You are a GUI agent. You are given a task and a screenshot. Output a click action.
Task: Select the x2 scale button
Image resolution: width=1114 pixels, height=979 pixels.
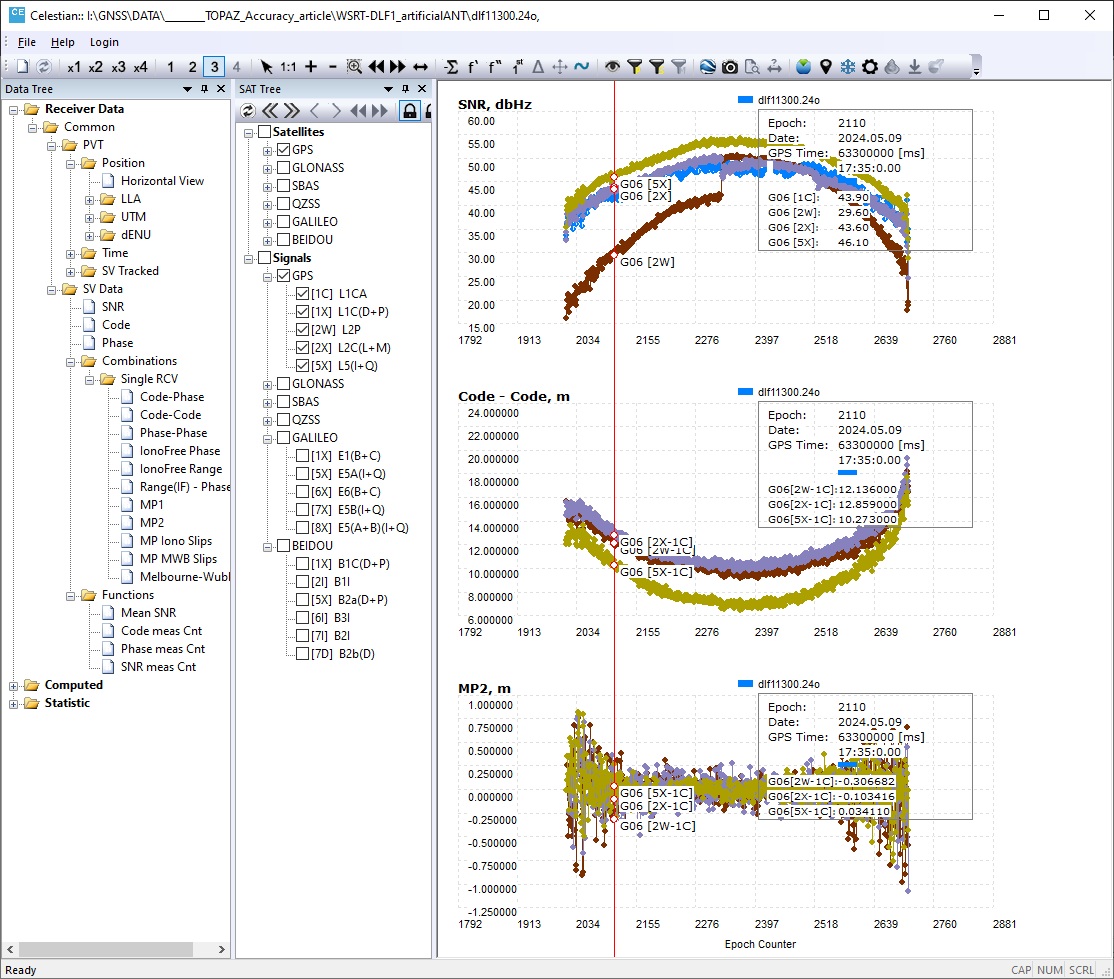pyautogui.click(x=96, y=67)
